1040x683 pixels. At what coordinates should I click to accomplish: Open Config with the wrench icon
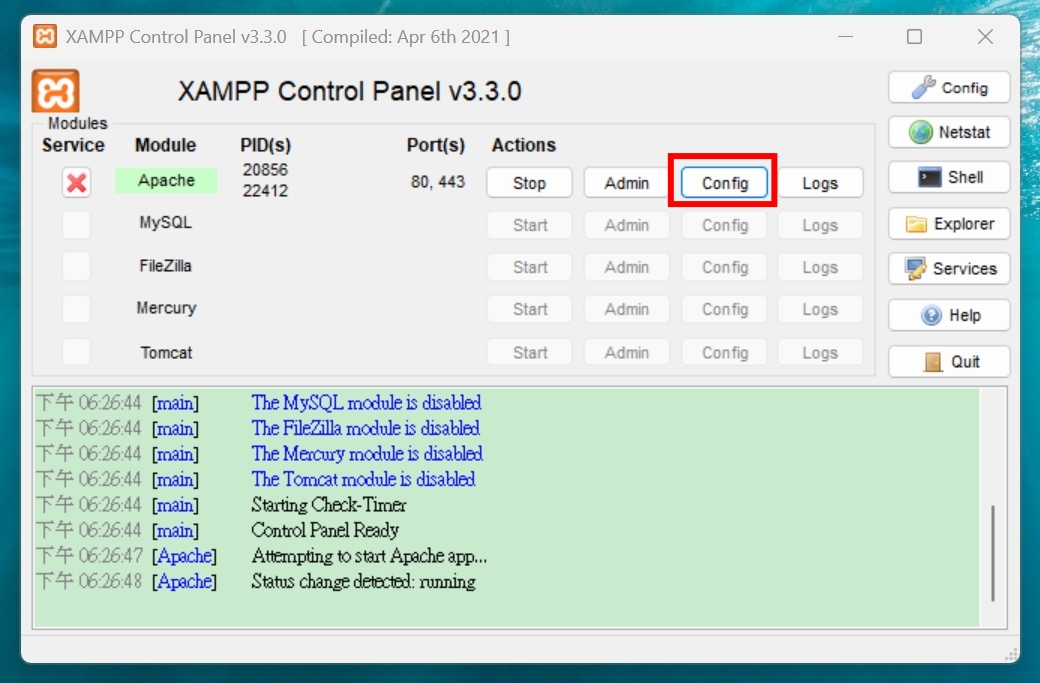click(949, 88)
